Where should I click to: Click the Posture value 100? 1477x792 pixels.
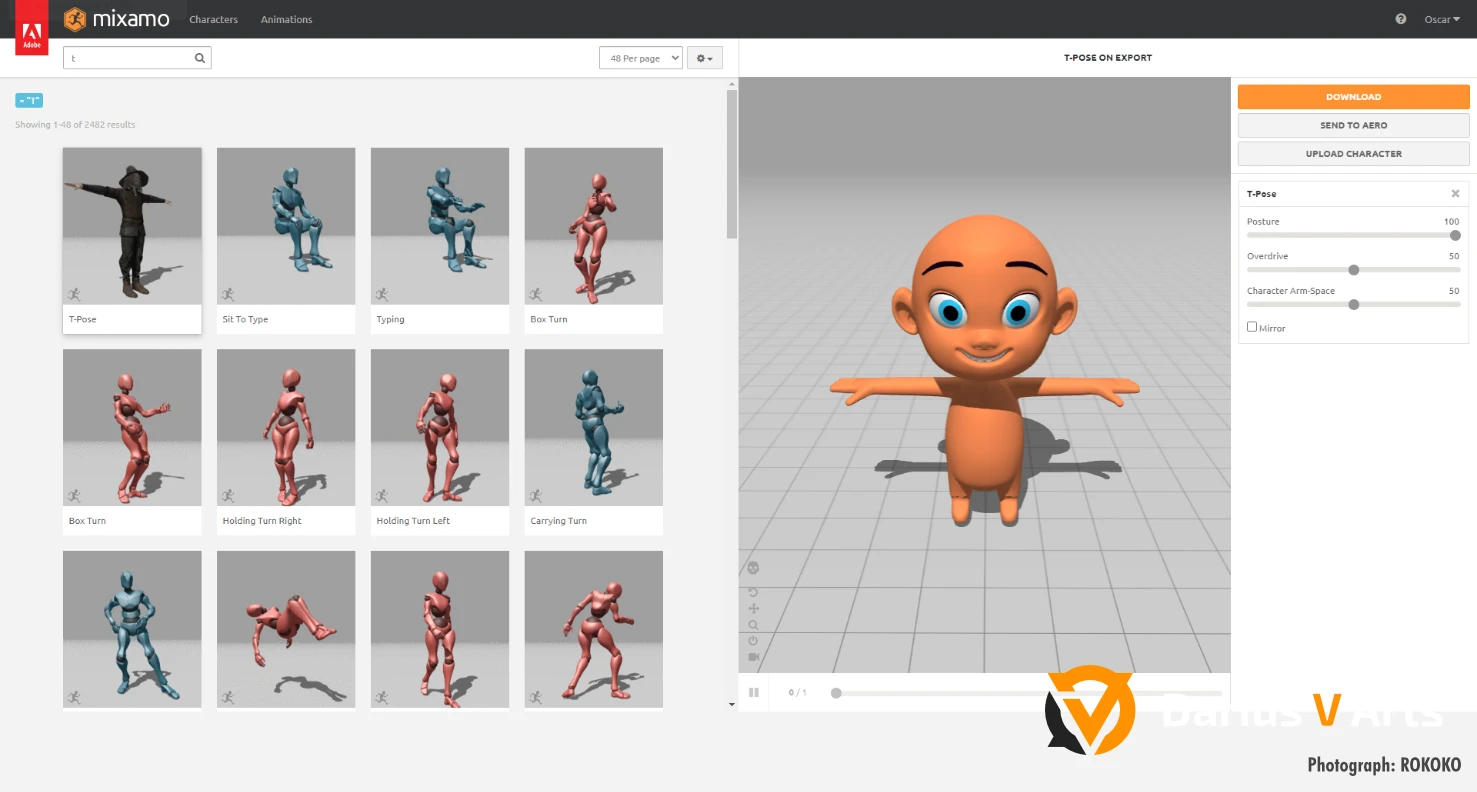tap(1451, 221)
